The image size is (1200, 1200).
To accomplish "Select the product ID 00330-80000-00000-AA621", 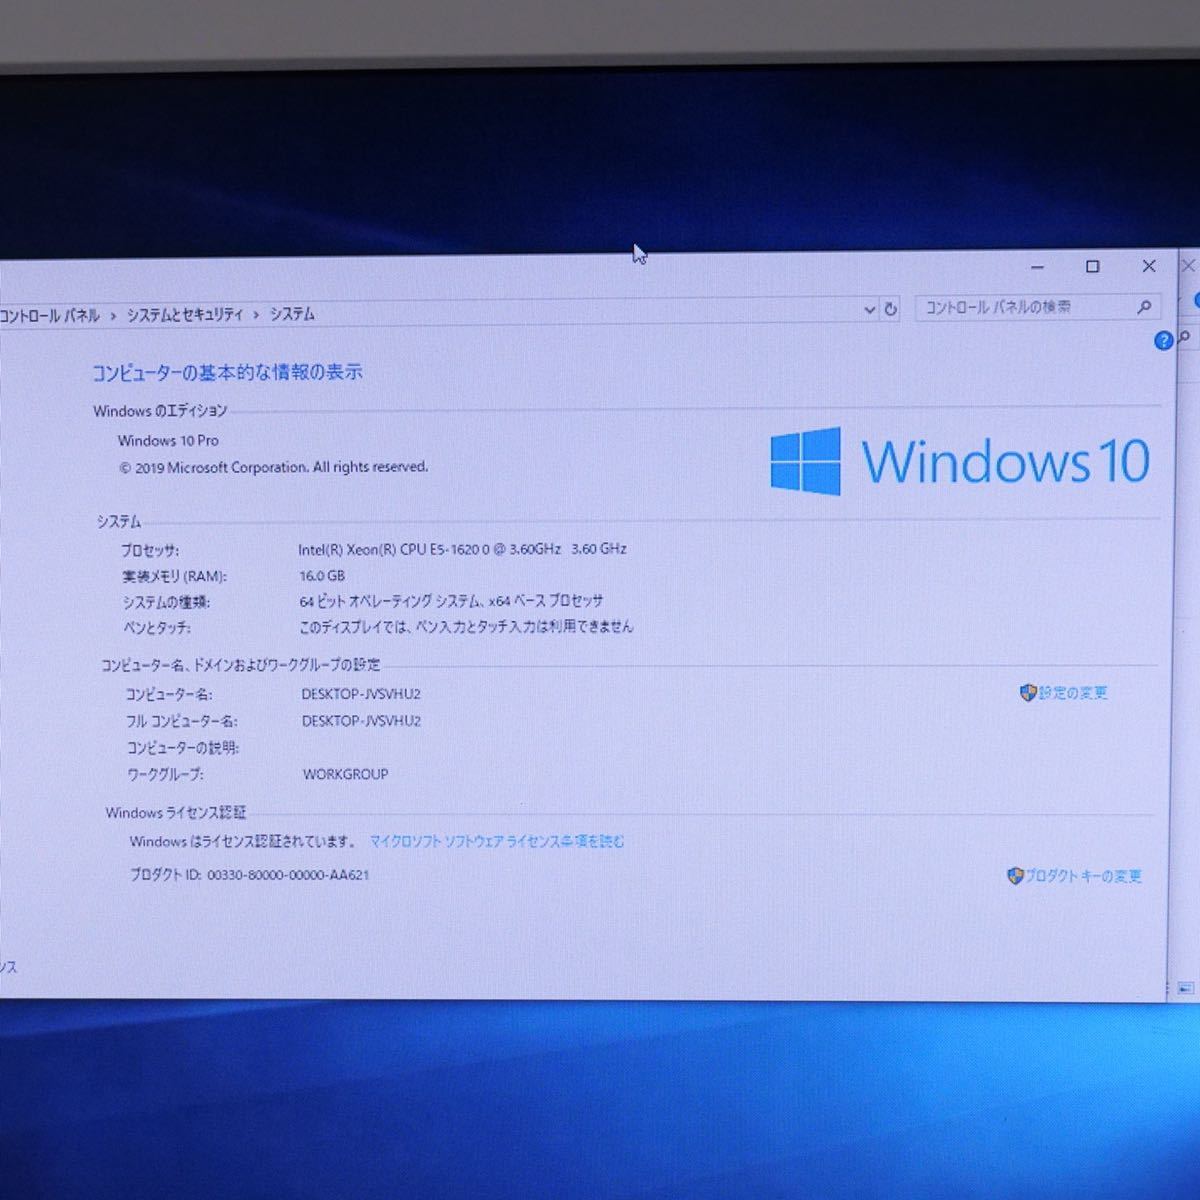I will tap(288, 875).
